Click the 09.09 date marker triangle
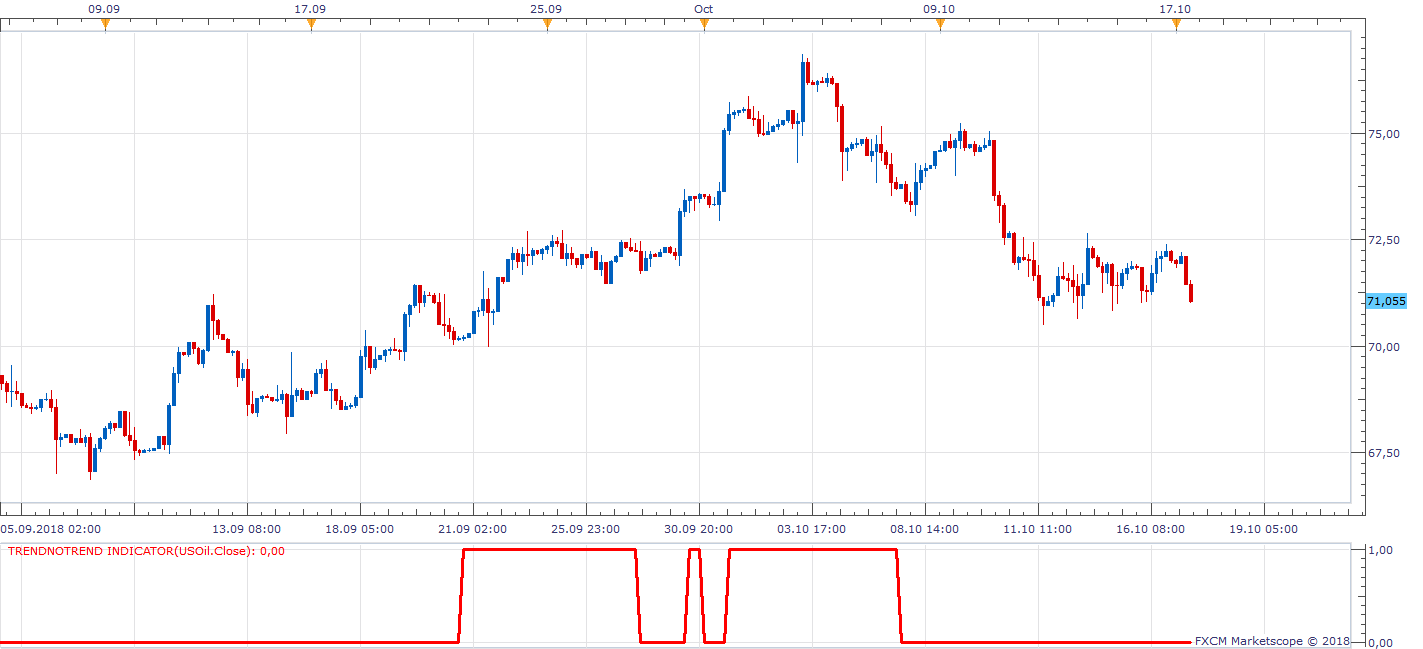Screen dimensions: 1423x649 (x=105, y=25)
